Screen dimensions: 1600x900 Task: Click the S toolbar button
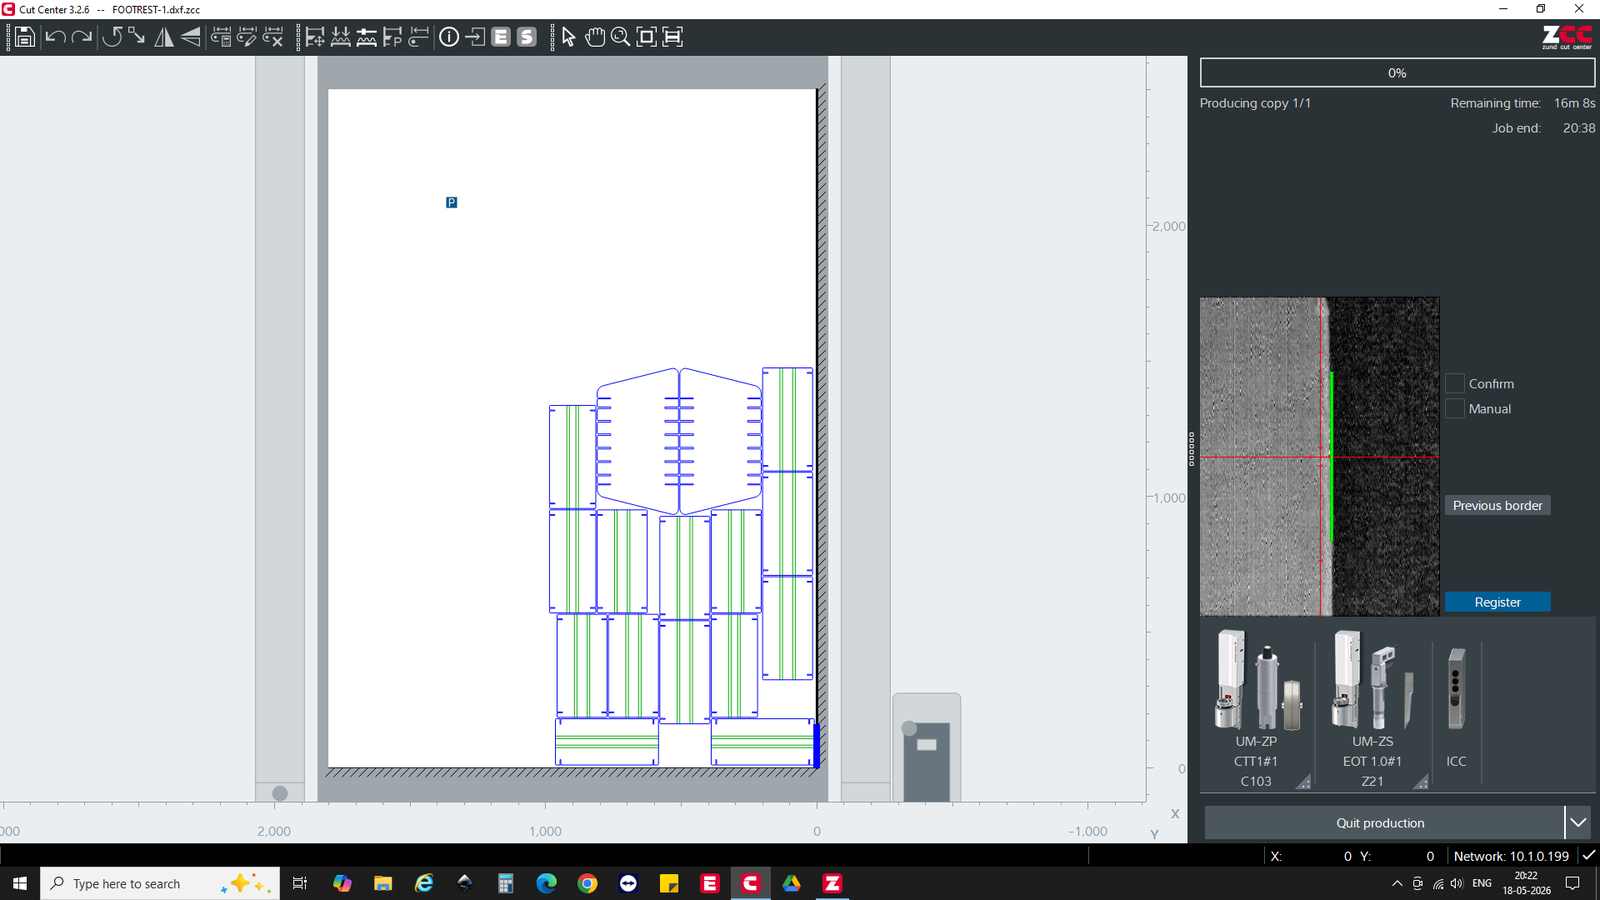pos(527,37)
